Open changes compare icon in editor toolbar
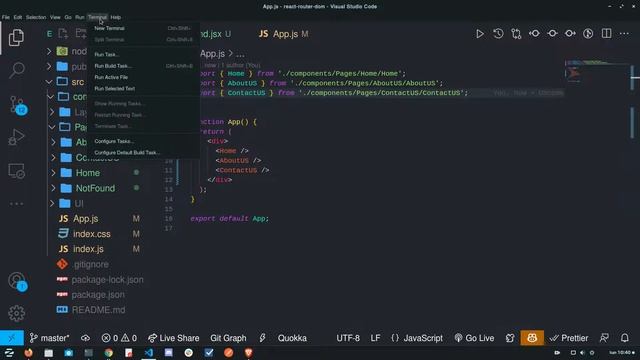Image resolution: width=640 pixels, height=360 pixels. click(x=516, y=33)
